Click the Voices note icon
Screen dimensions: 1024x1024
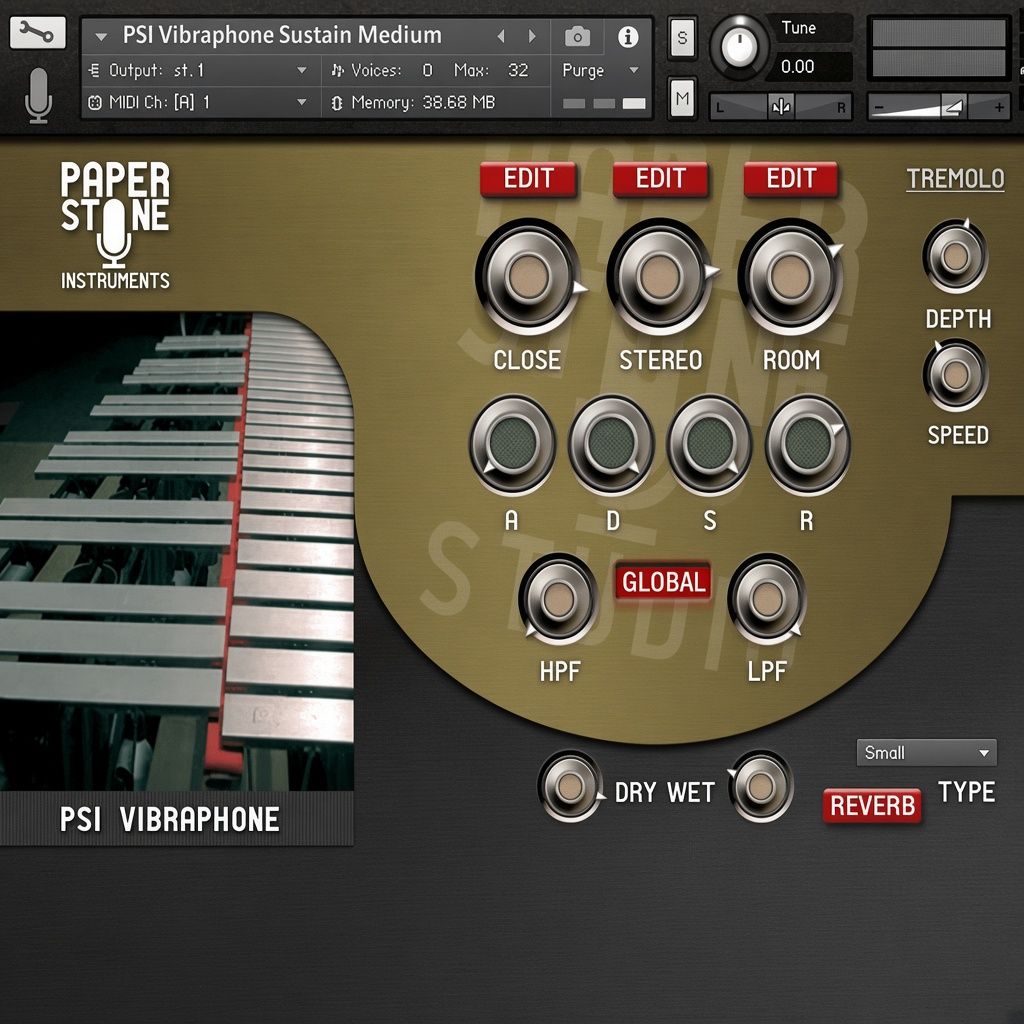[x=337, y=70]
